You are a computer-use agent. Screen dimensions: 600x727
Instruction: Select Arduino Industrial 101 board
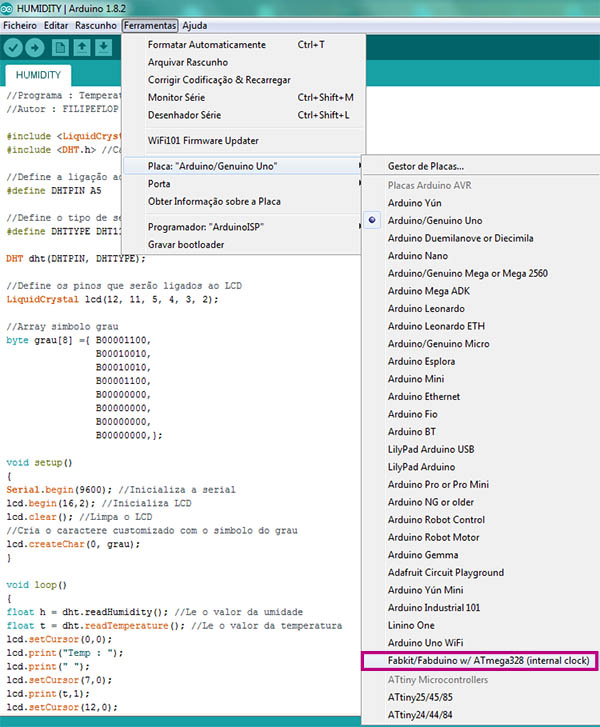(480, 608)
